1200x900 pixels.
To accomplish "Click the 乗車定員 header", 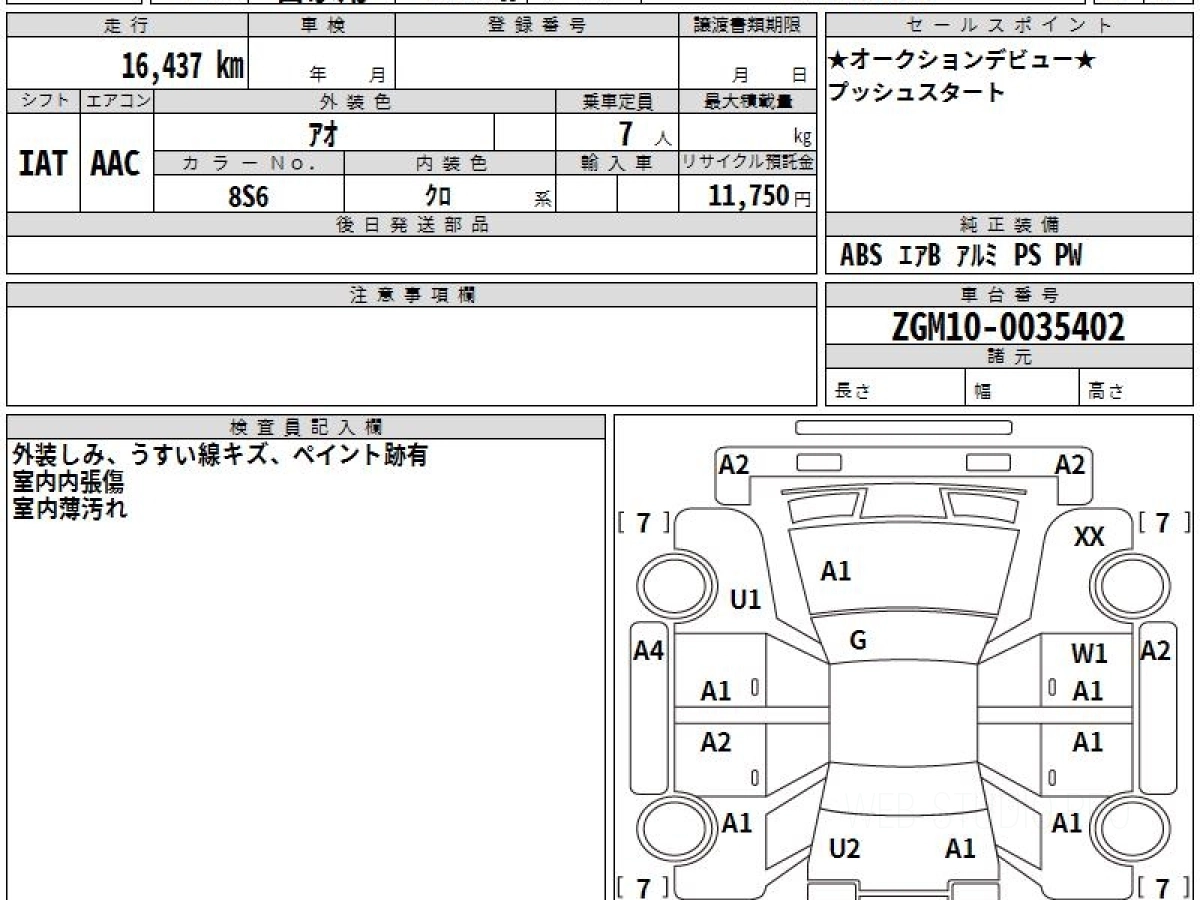I will click(x=617, y=101).
